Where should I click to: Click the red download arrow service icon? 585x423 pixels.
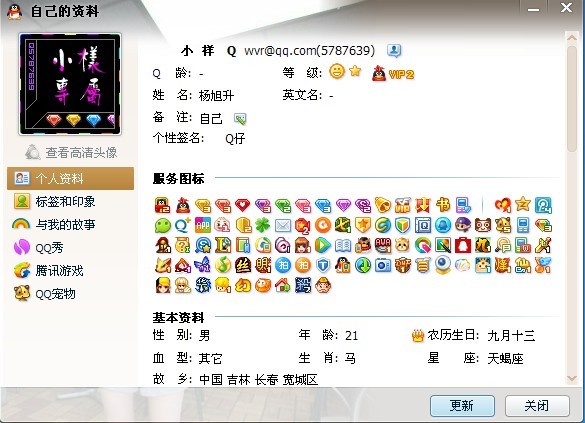click(x=423, y=205)
